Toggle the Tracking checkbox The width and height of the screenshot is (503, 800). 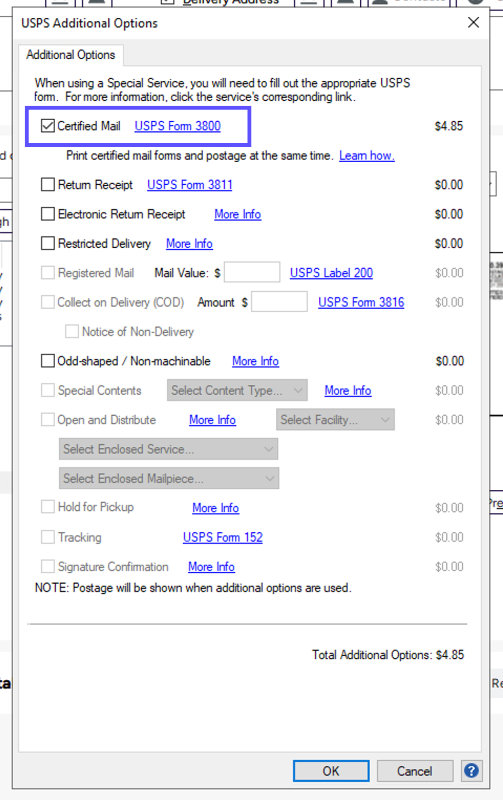point(48,537)
